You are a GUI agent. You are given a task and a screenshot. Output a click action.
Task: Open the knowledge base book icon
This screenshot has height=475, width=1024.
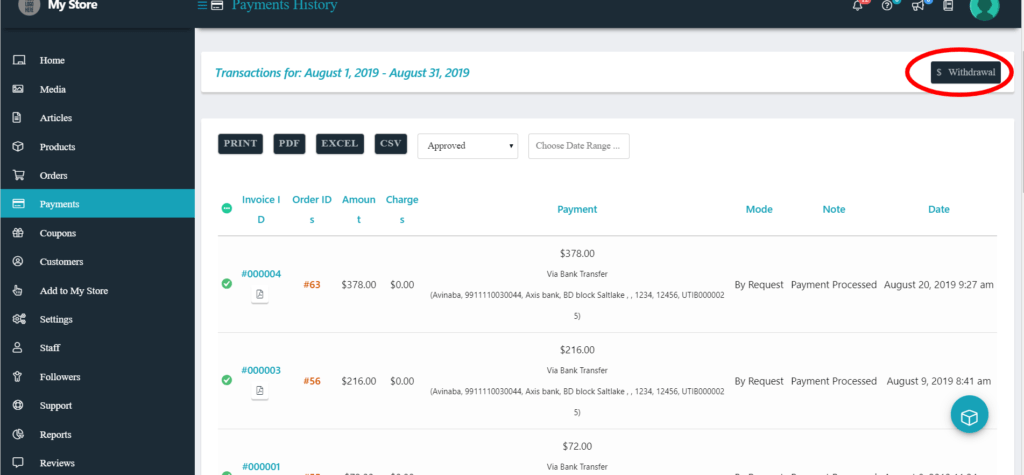tap(948, 5)
